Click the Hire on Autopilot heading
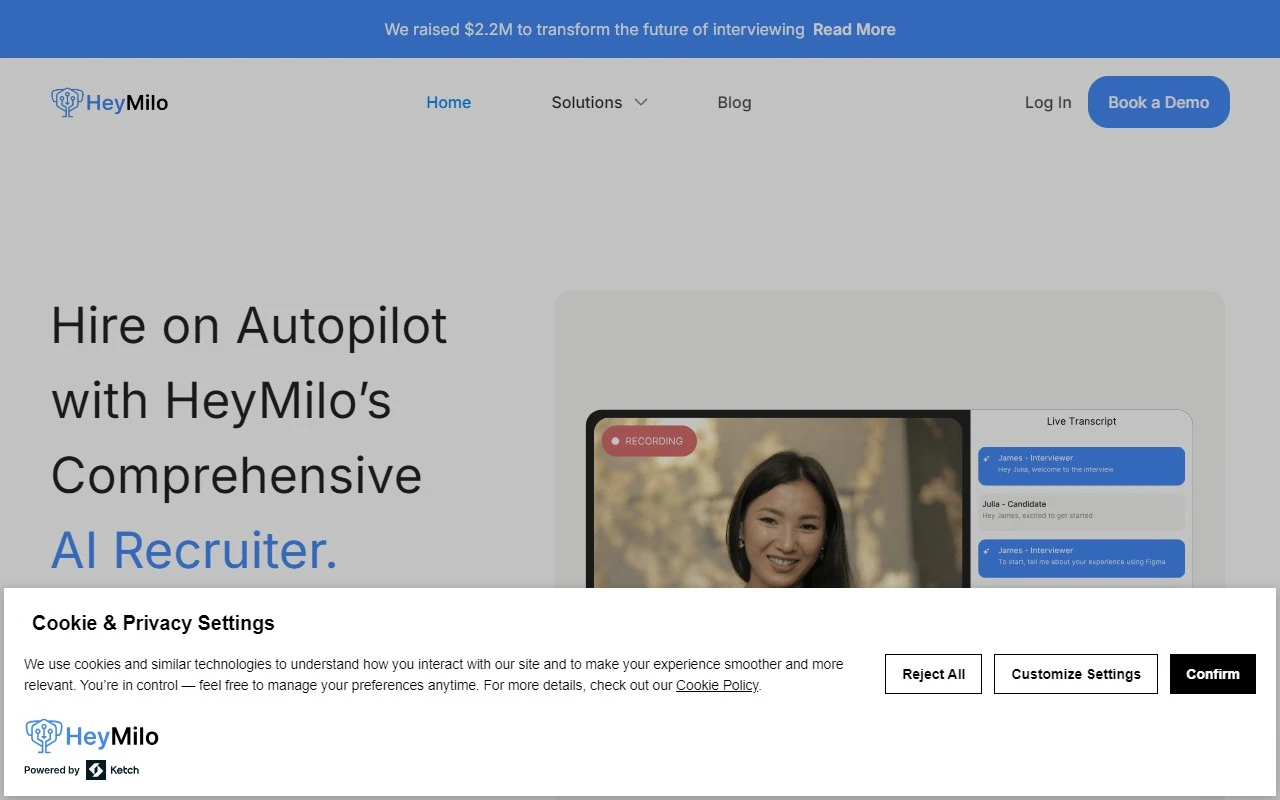The image size is (1280, 800). click(x=249, y=326)
